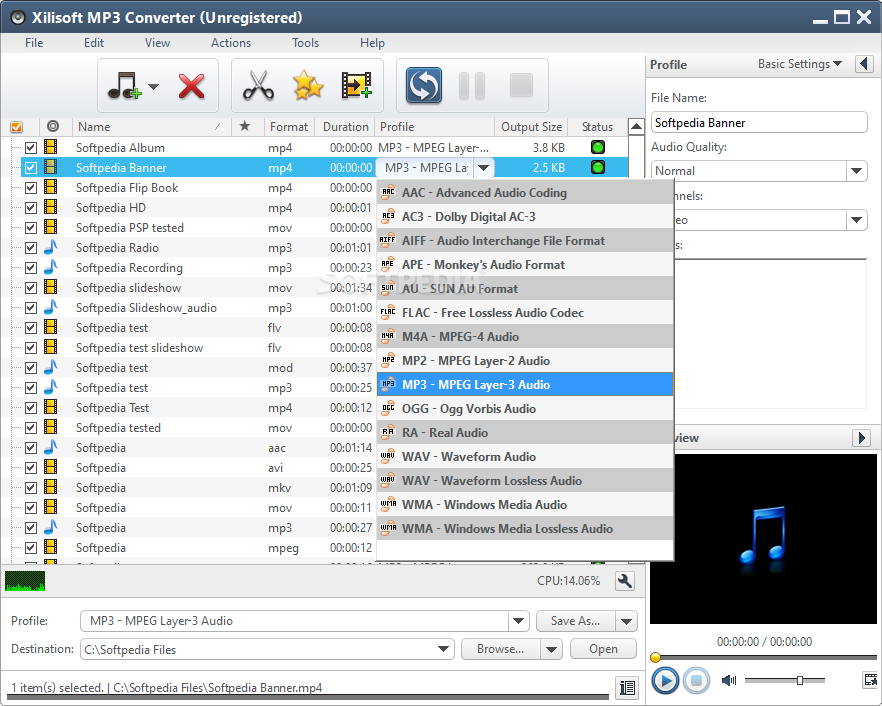
Task: Select the scissors Clip tool
Action: coord(258,86)
